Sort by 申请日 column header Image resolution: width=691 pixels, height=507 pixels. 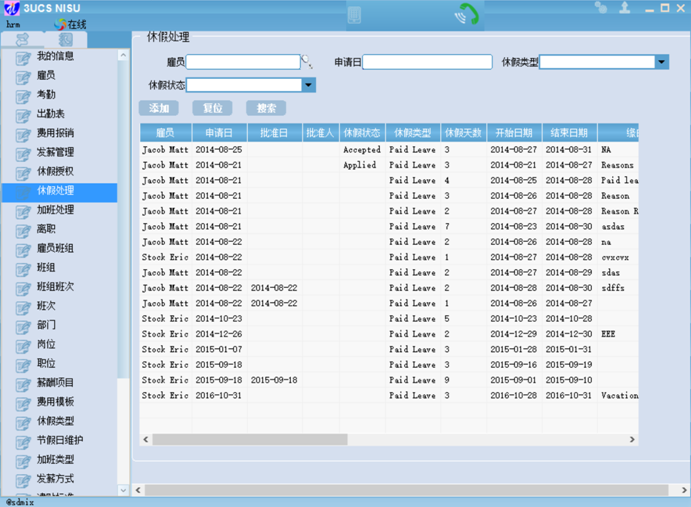pyautogui.click(x=219, y=133)
